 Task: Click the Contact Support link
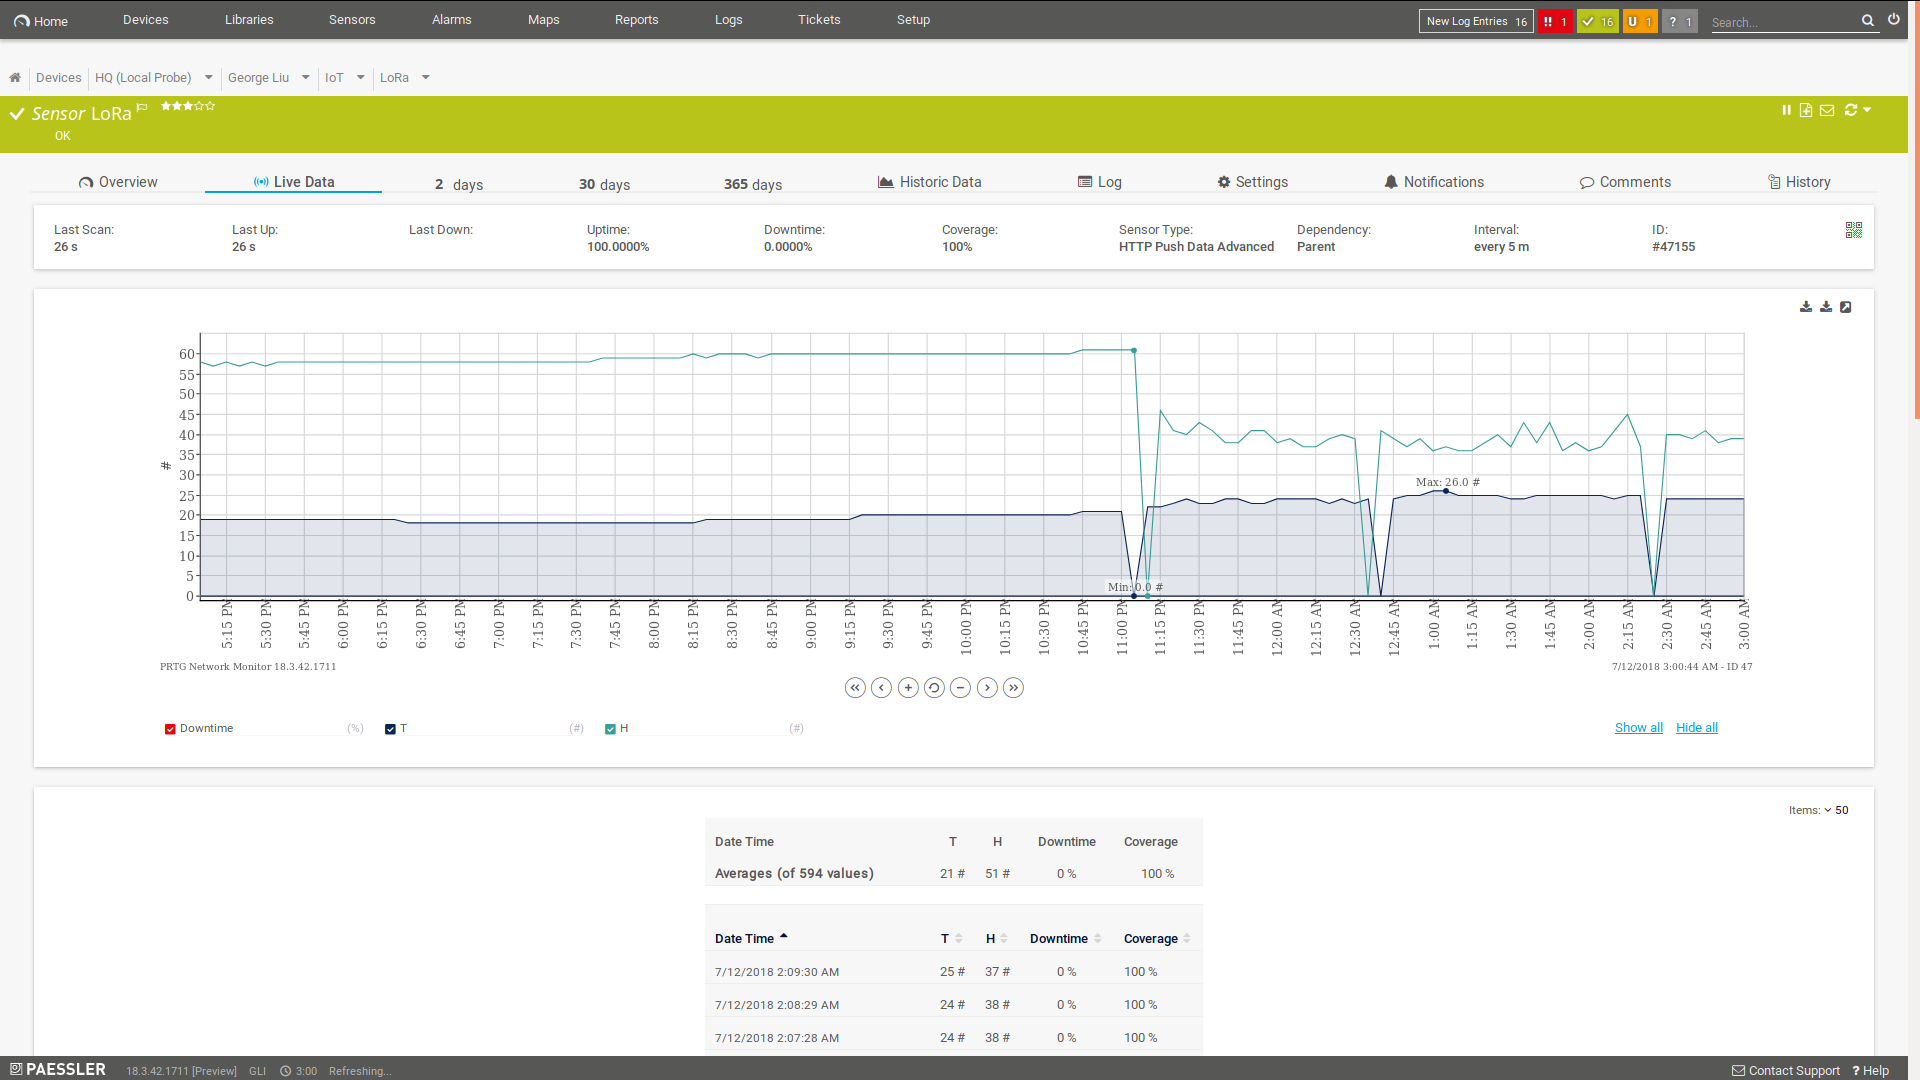pos(1786,1071)
